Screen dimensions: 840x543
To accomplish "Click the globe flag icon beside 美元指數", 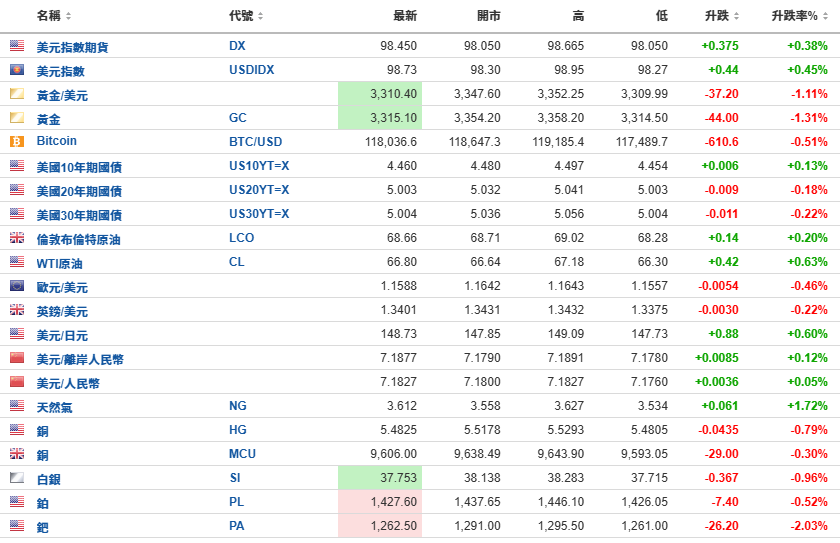I will coord(17,70).
